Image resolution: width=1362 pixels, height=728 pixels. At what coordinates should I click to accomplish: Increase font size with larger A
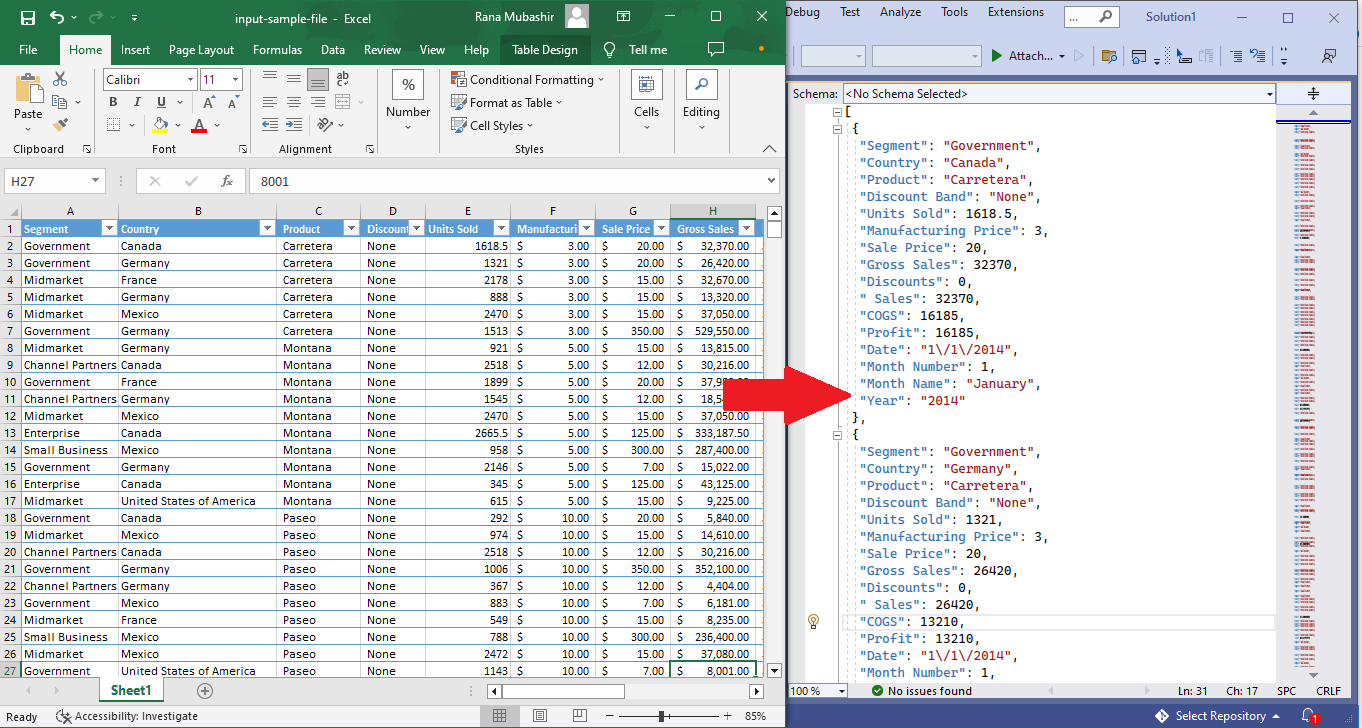click(209, 102)
